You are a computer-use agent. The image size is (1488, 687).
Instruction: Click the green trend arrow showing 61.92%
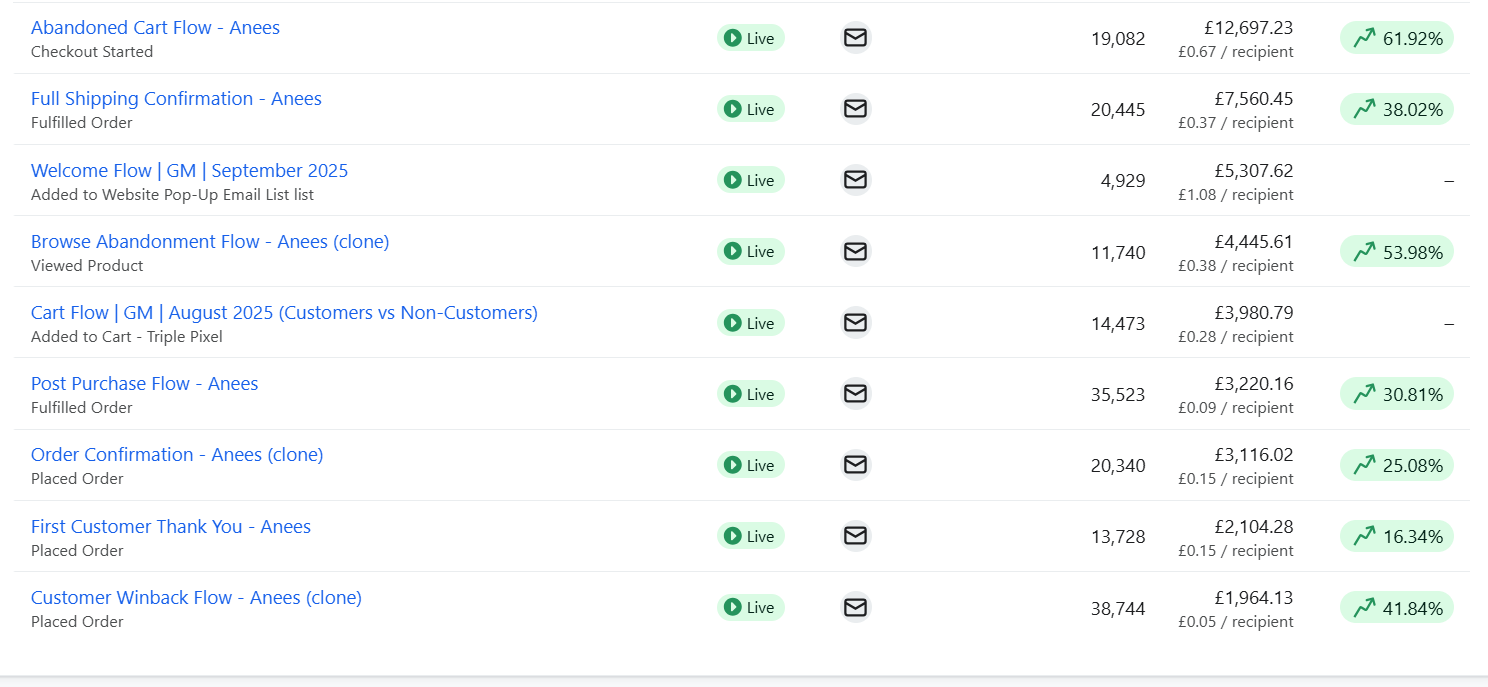pyautogui.click(x=1396, y=37)
